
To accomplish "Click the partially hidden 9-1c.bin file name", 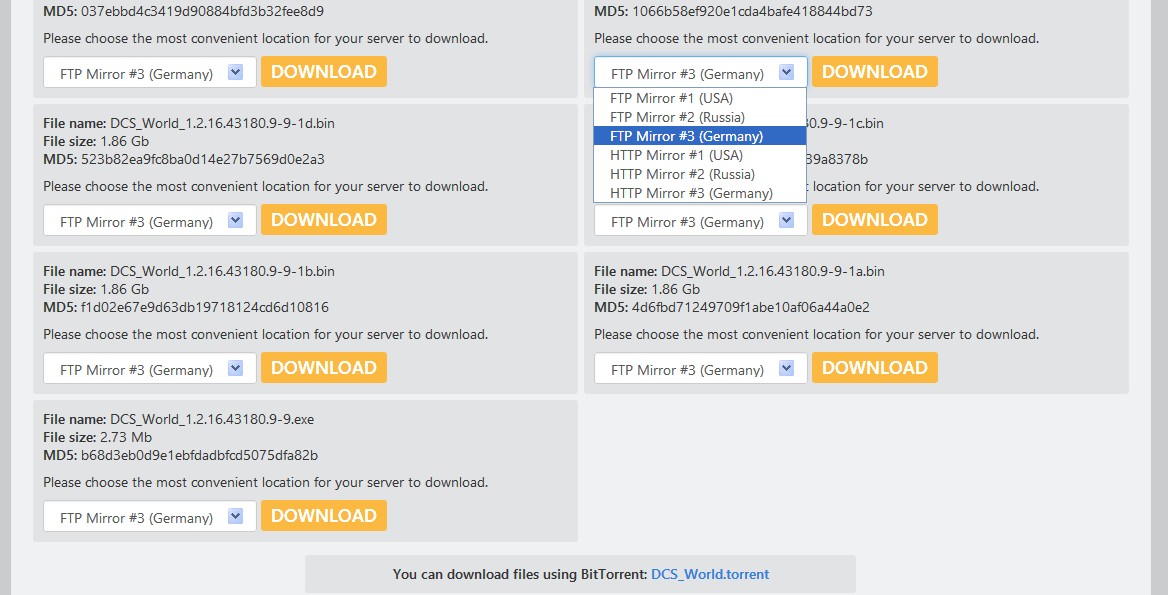I will [845, 124].
